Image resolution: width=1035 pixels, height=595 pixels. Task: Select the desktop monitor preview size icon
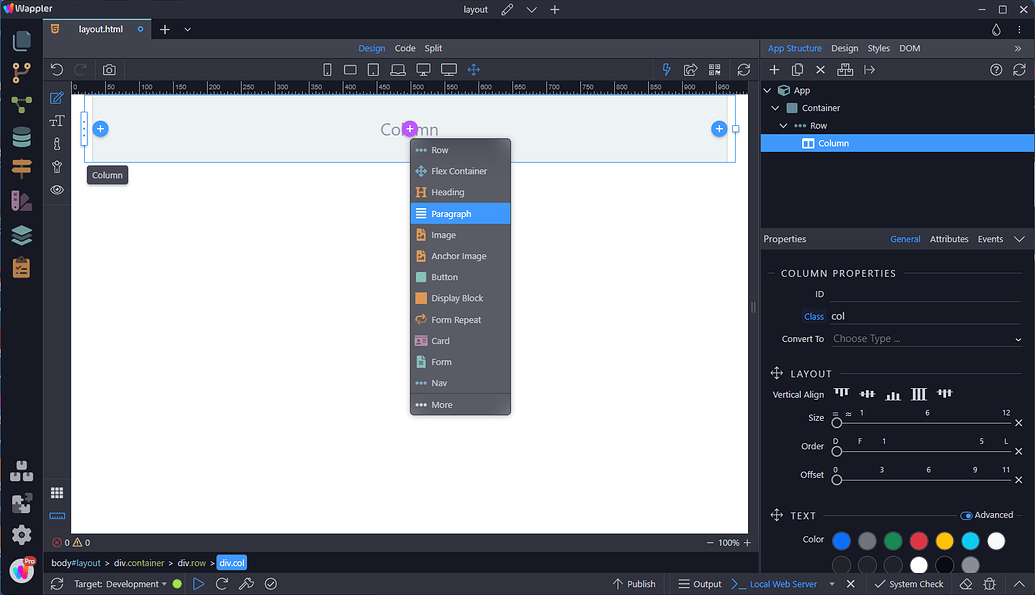point(424,69)
